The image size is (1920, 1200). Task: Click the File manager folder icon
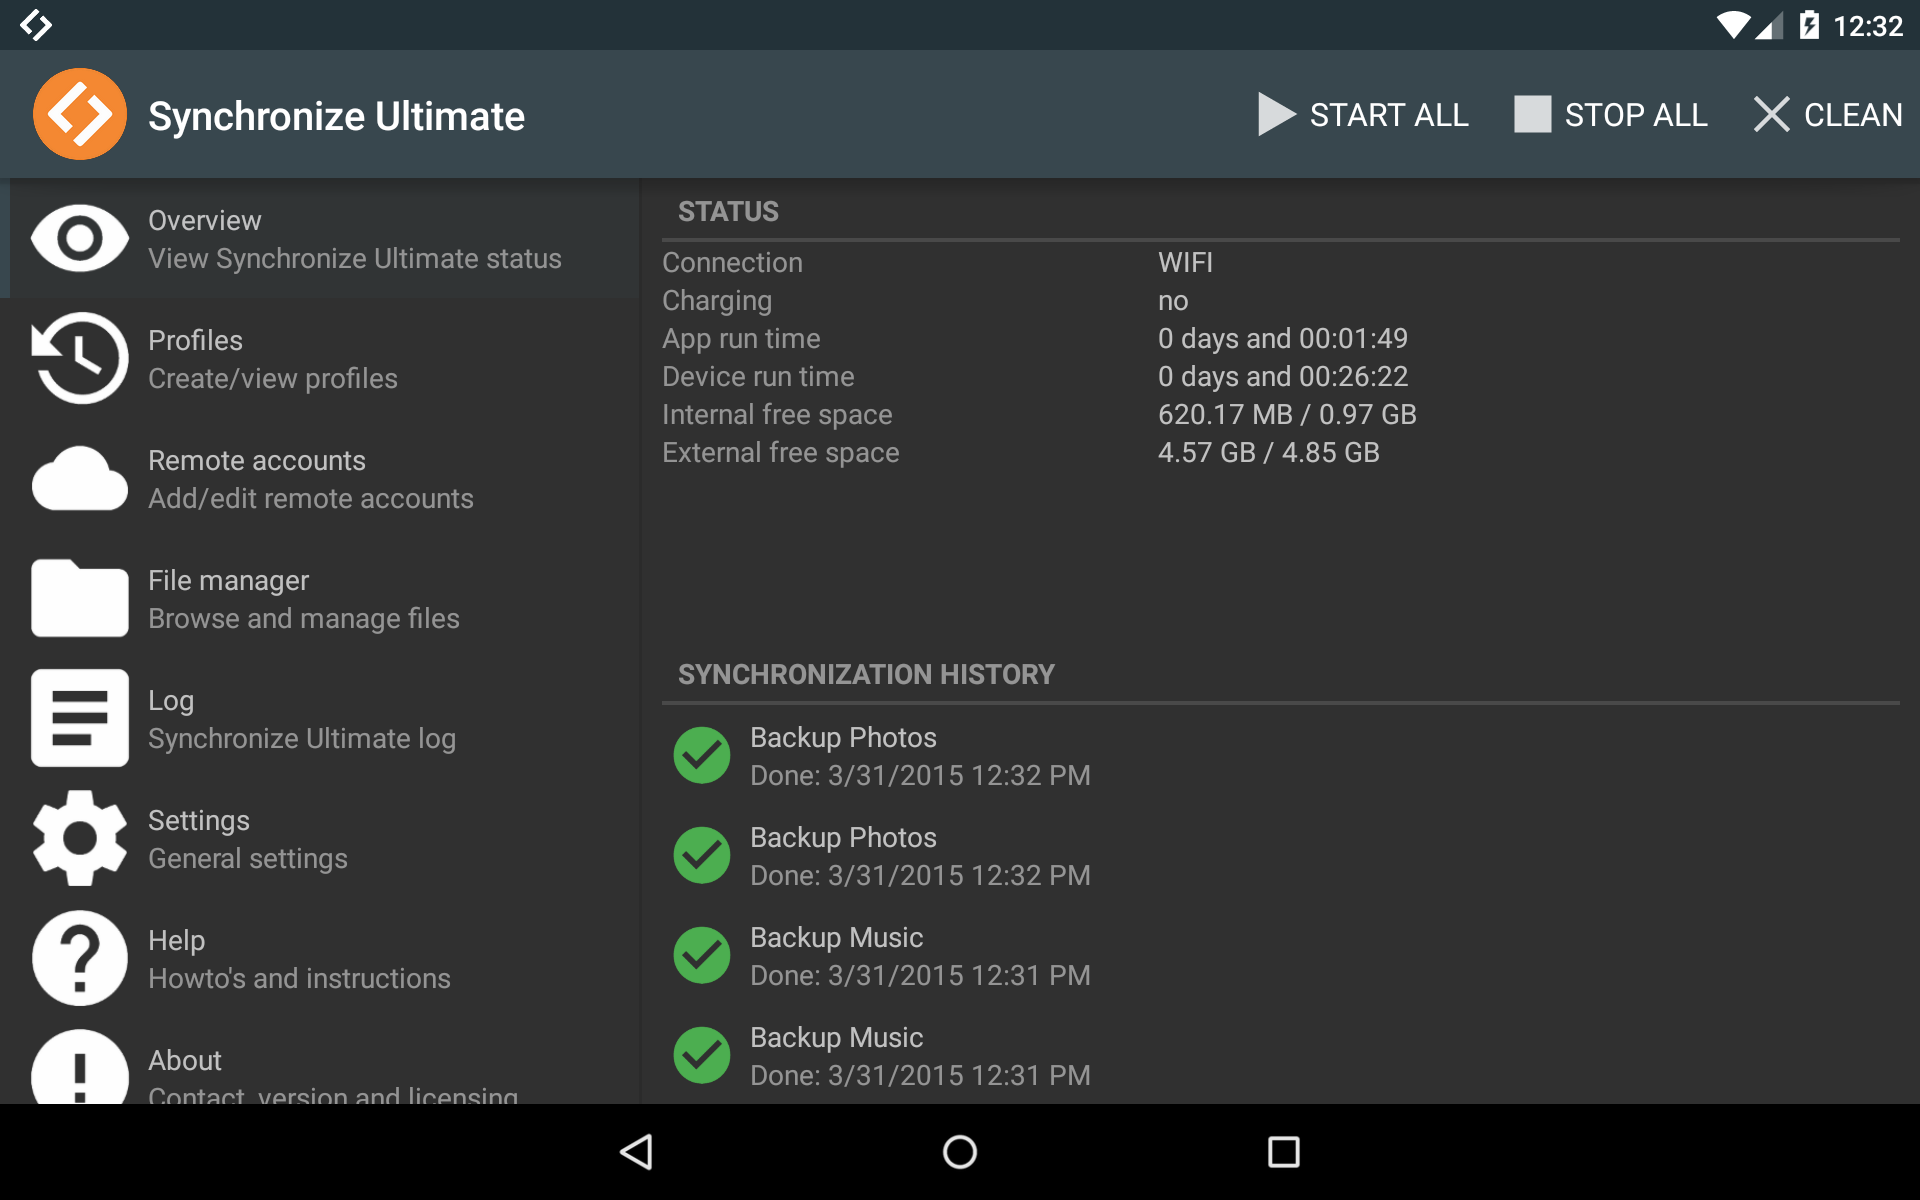tap(80, 598)
